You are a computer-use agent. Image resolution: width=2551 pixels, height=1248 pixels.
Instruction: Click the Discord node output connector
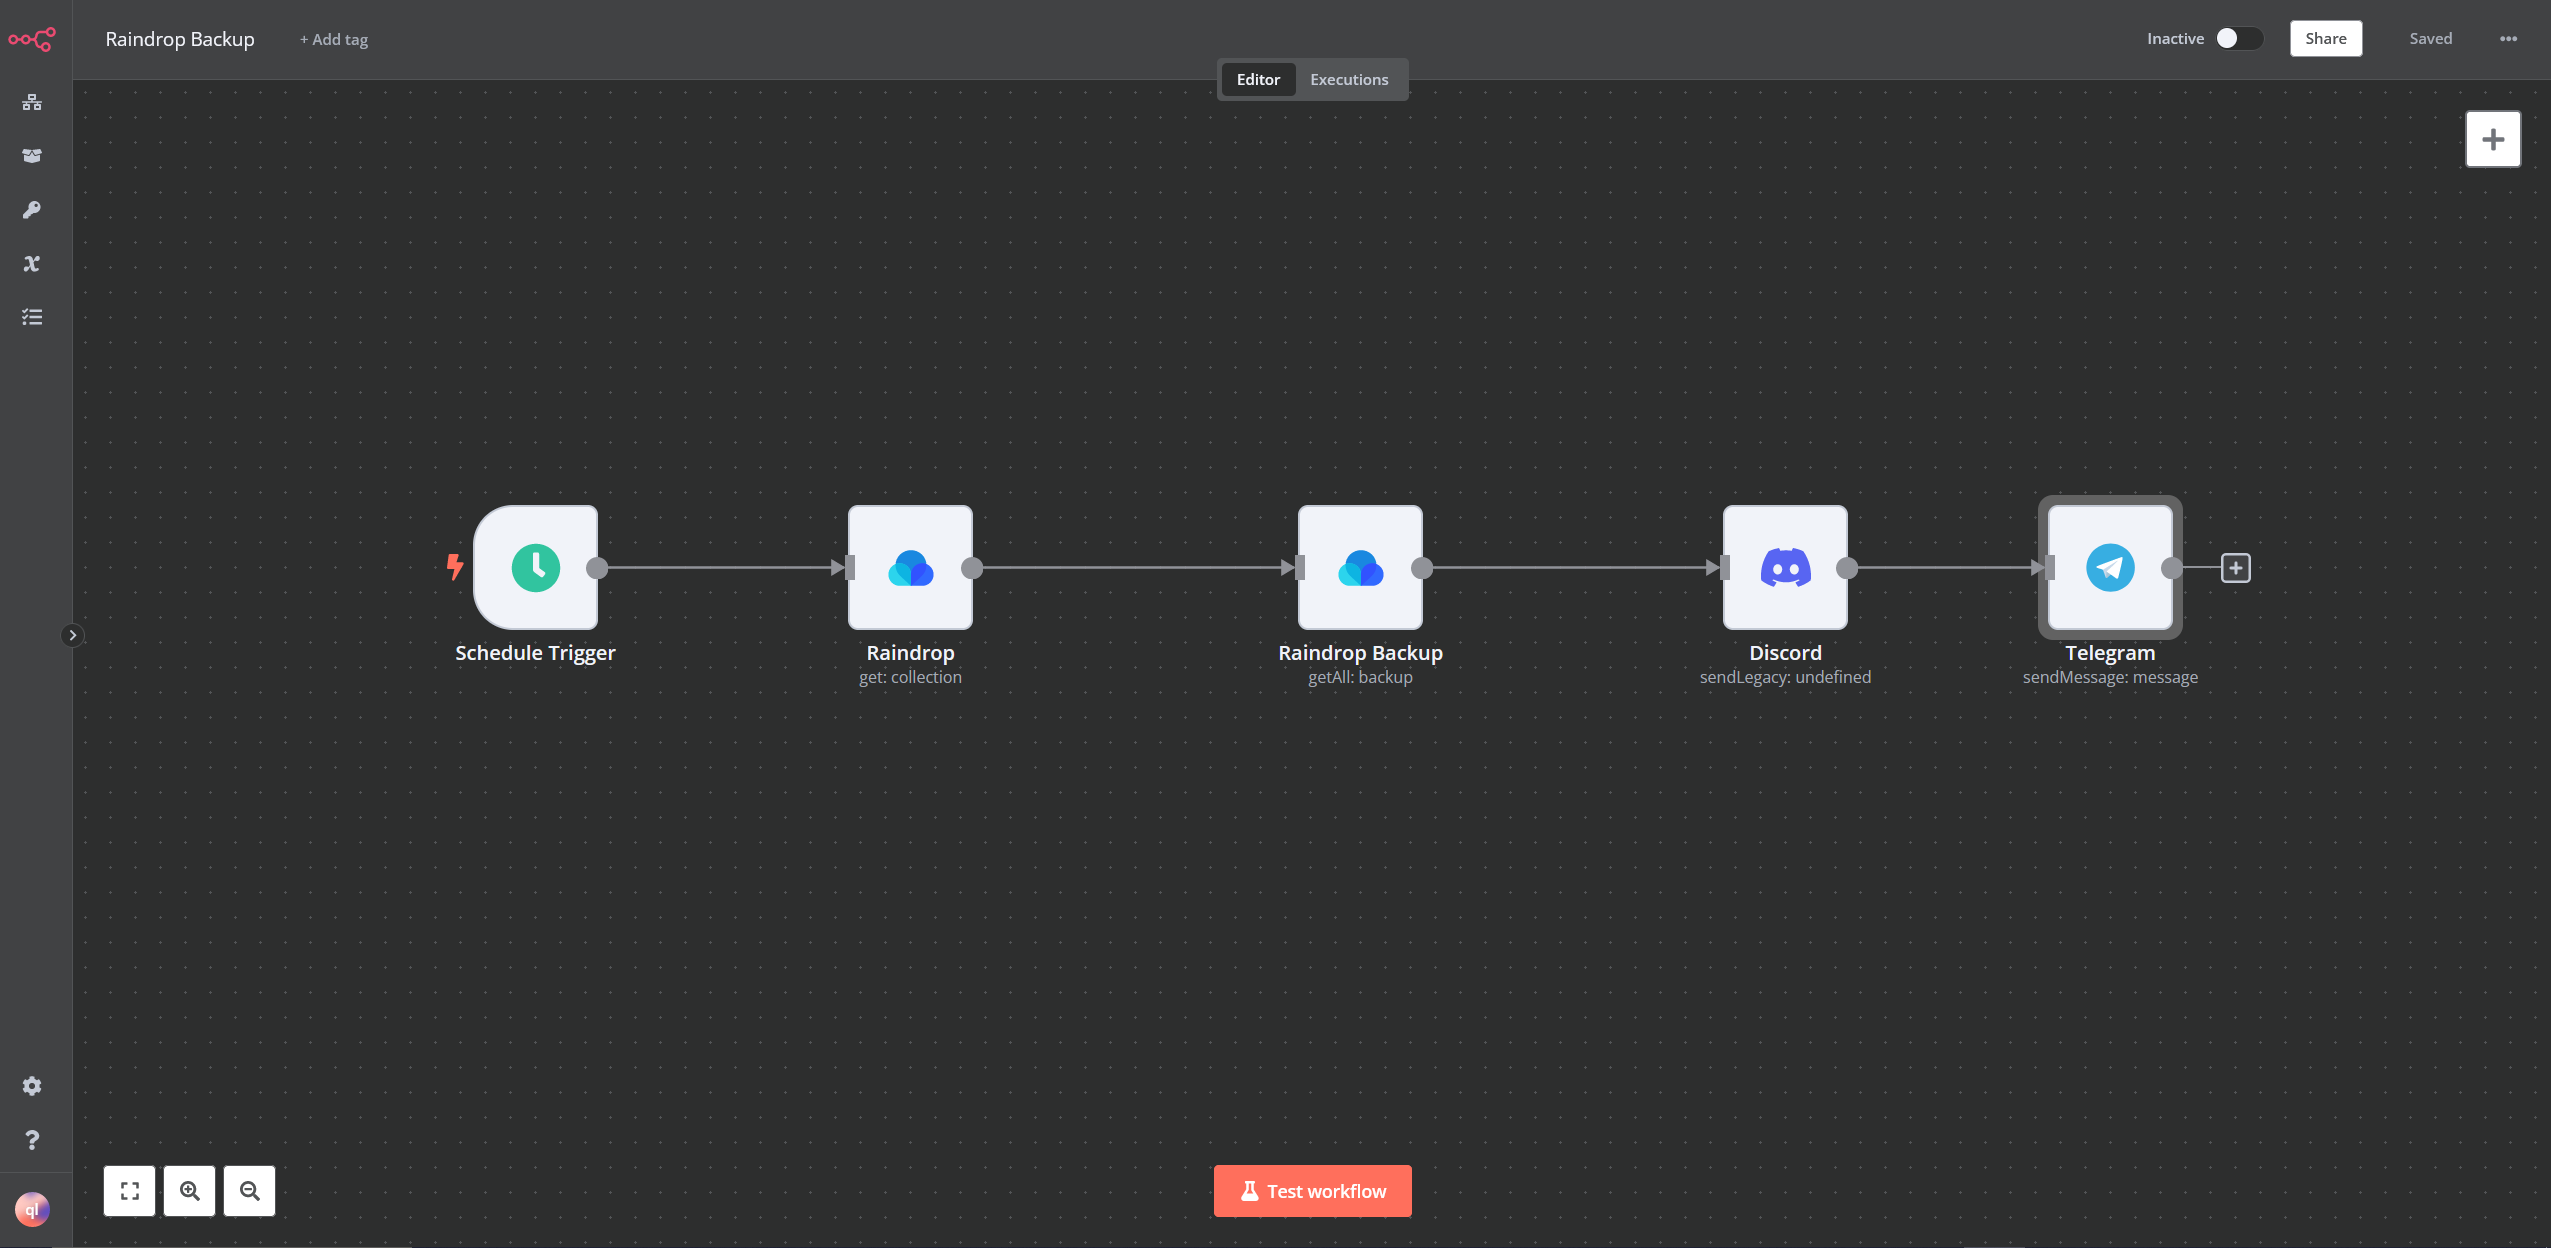coord(1847,568)
